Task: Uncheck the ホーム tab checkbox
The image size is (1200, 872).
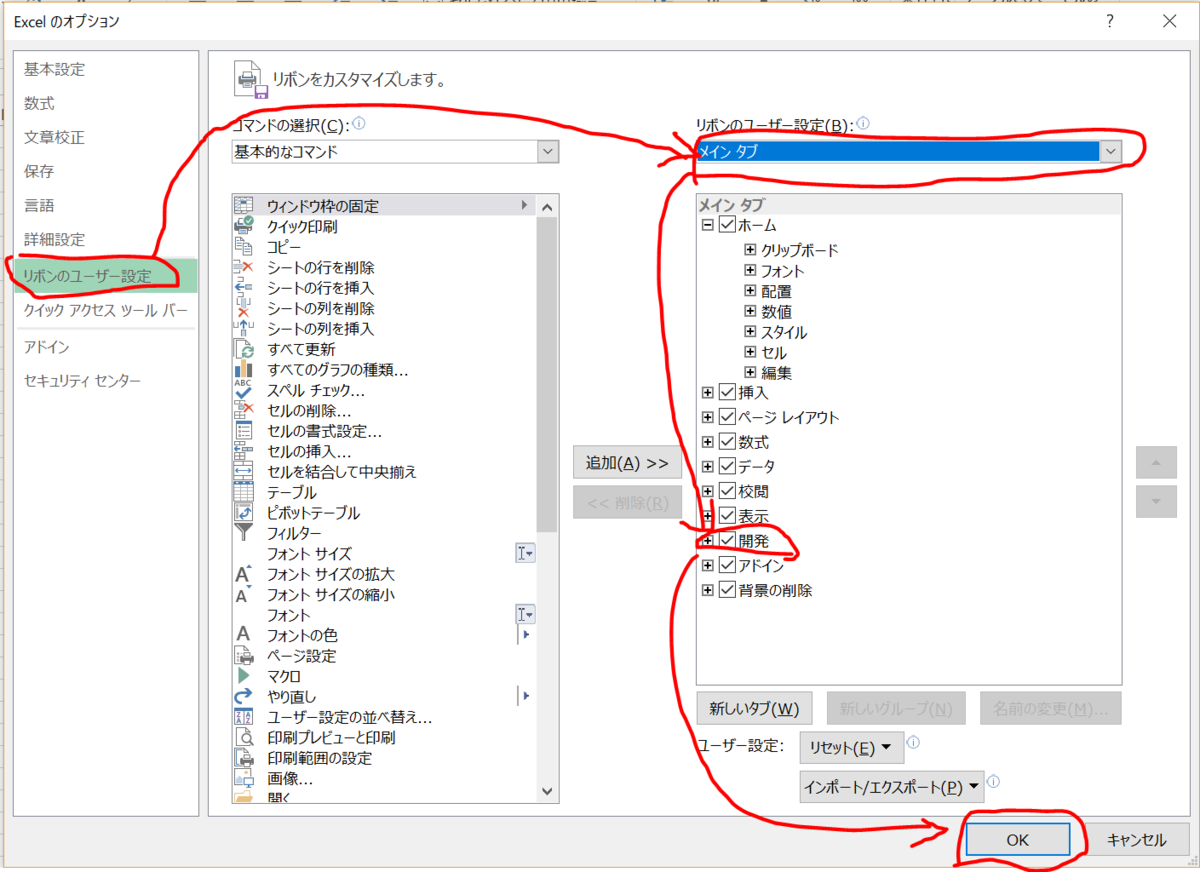Action: pos(727,225)
